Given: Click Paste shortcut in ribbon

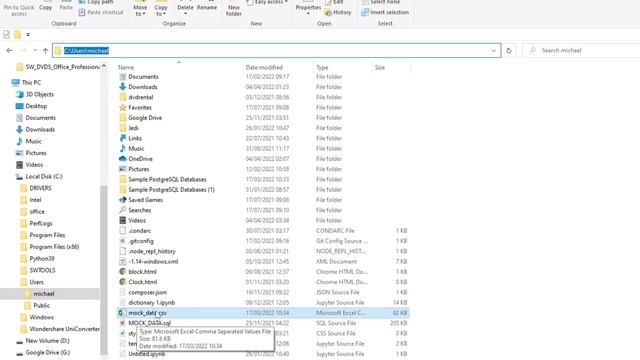Looking at the screenshot, I should point(100,12).
